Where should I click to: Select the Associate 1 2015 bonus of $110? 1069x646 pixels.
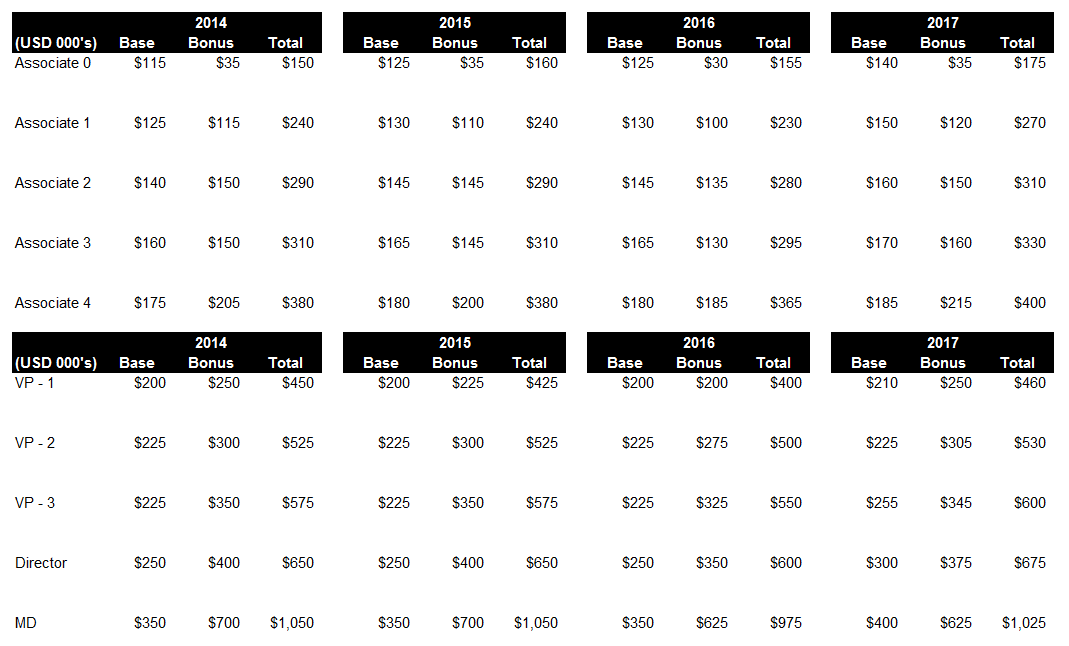pyautogui.click(x=468, y=123)
